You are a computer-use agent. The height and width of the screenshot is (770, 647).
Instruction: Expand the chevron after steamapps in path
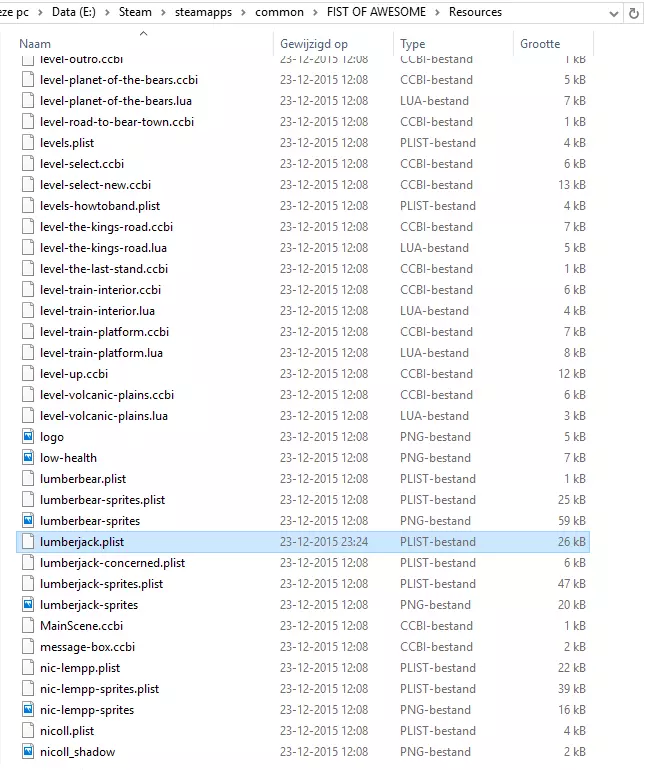(243, 13)
